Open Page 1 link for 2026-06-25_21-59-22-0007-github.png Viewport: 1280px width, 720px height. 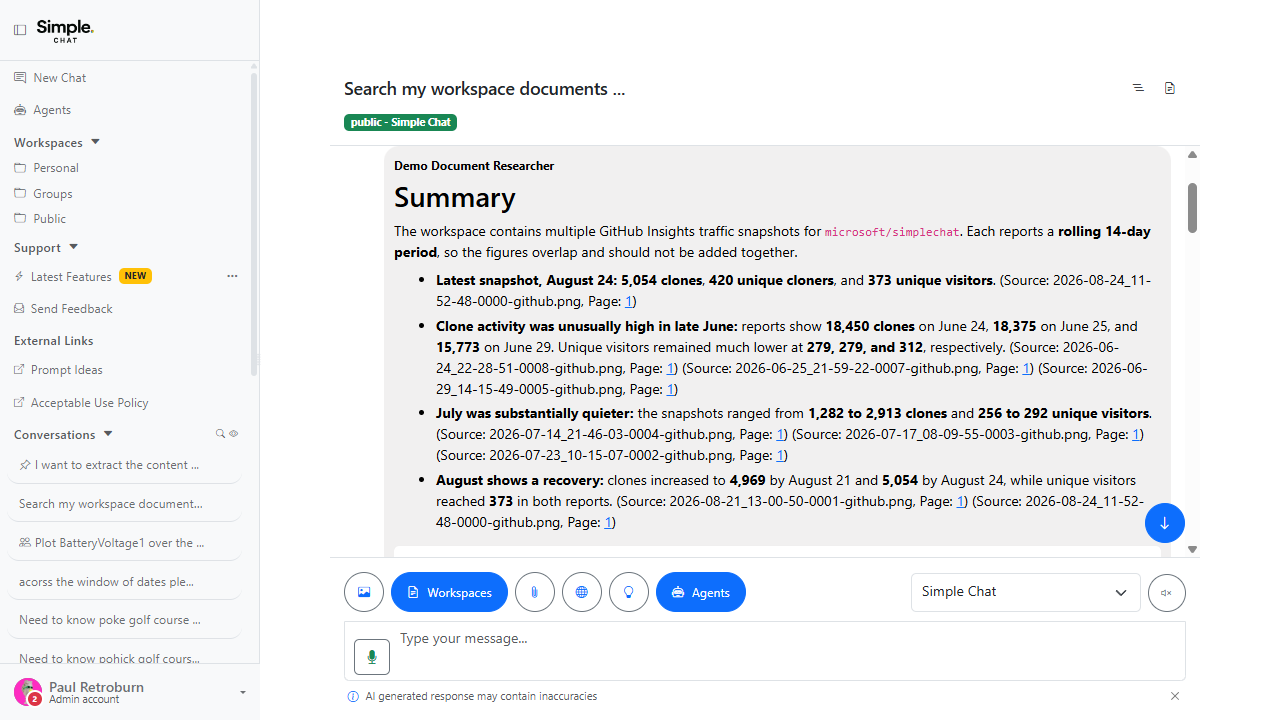pyautogui.click(x=1026, y=368)
